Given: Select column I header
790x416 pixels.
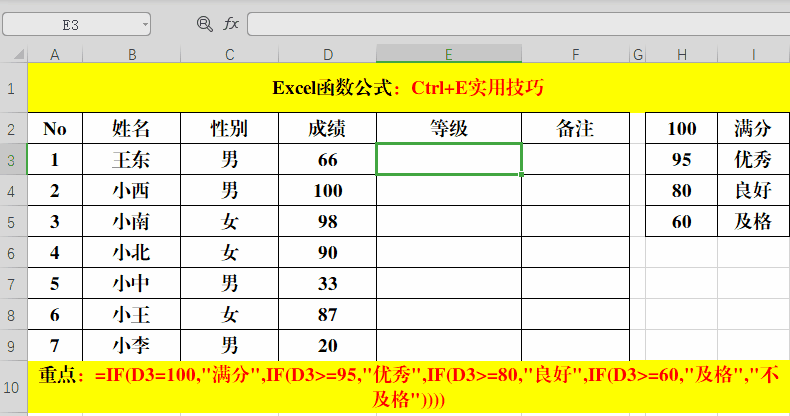Looking at the screenshot, I should [x=754, y=54].
